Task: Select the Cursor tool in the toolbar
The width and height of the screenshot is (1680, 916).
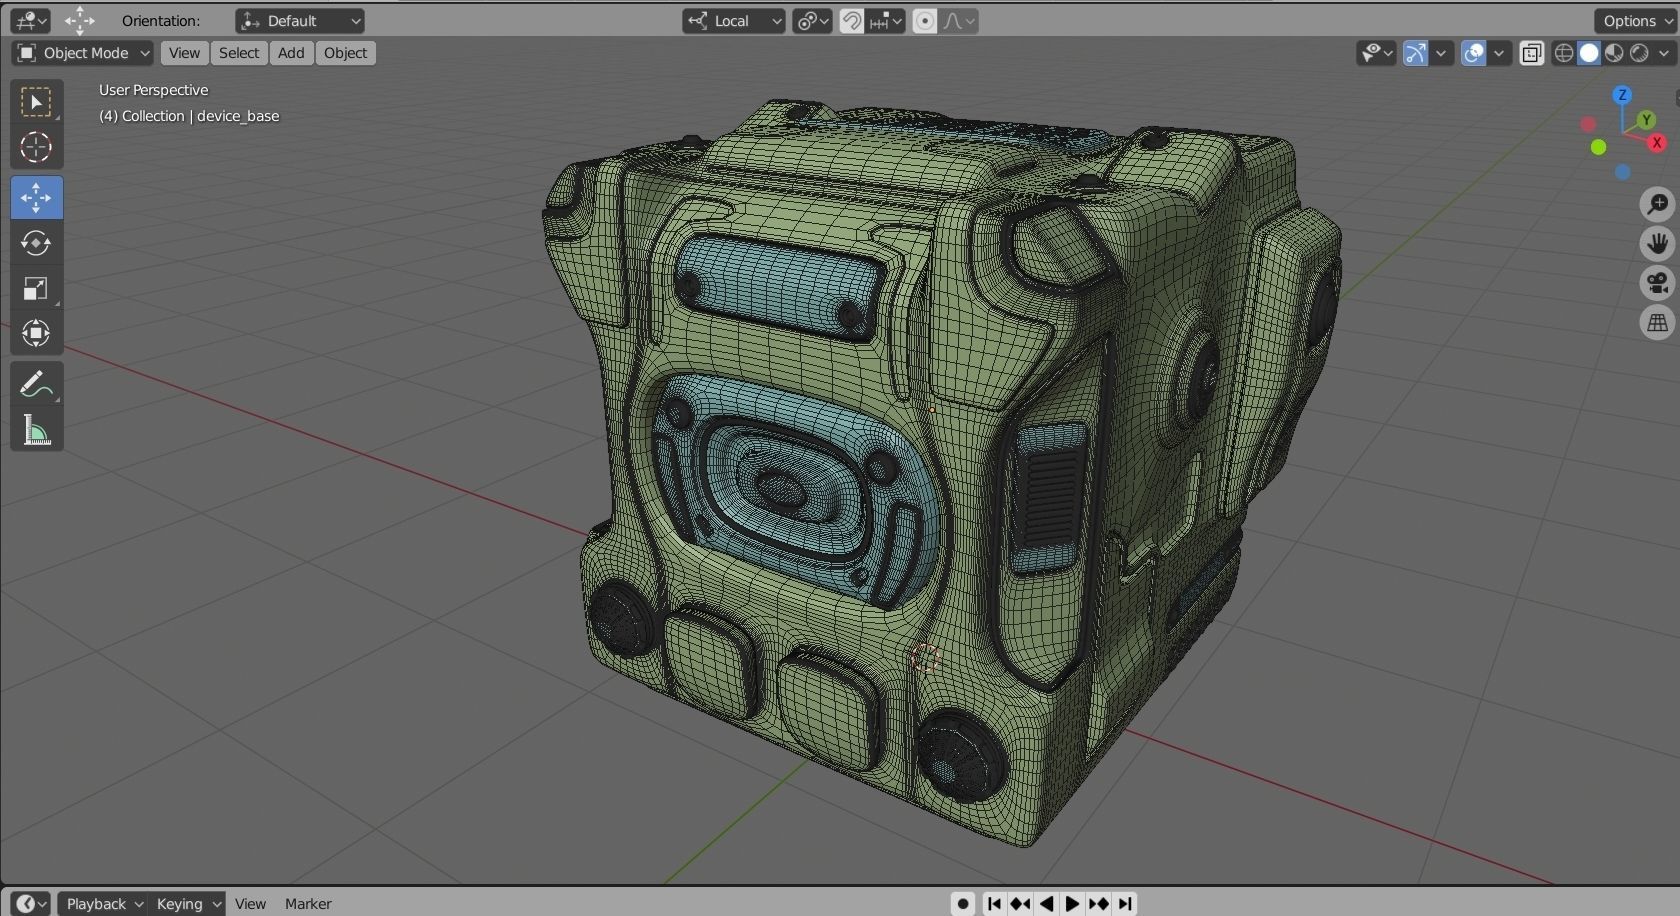Action: point(36,148)
